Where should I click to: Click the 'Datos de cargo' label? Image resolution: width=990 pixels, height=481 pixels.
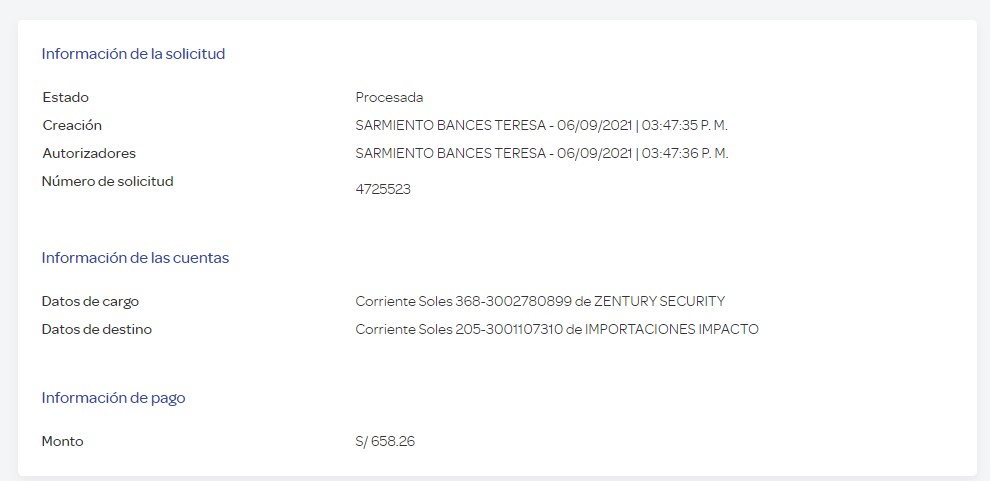(90, 301)
